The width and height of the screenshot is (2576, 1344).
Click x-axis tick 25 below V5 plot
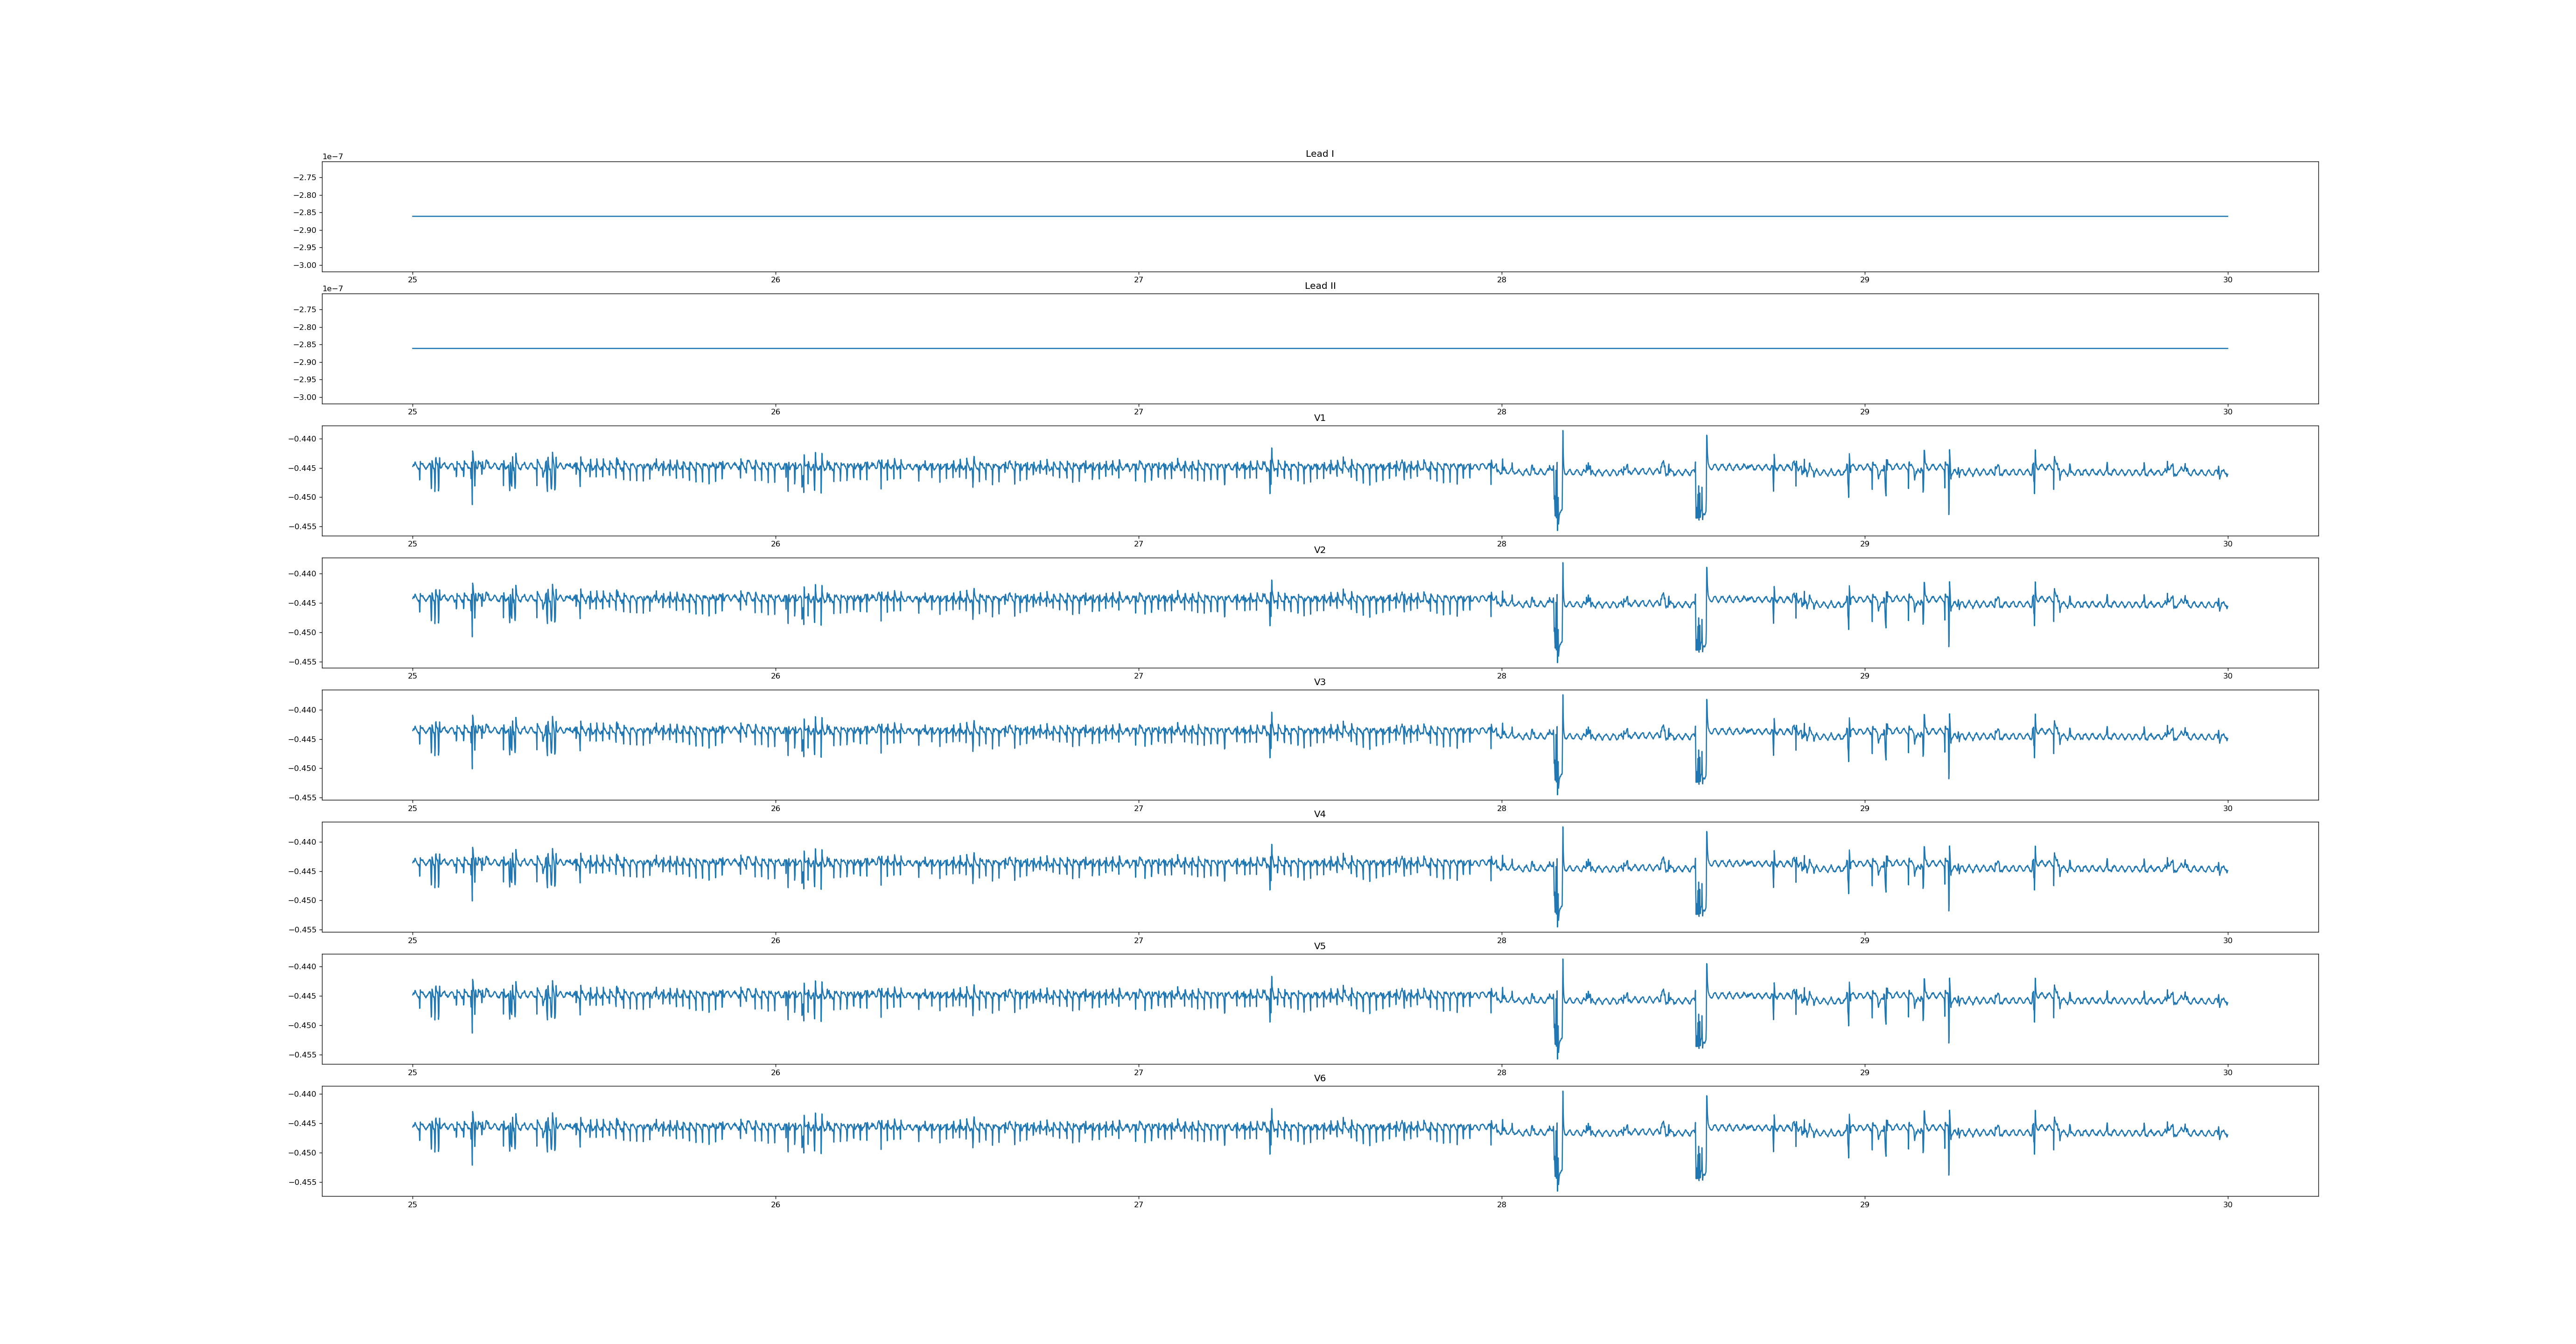tap(412, 1072)
